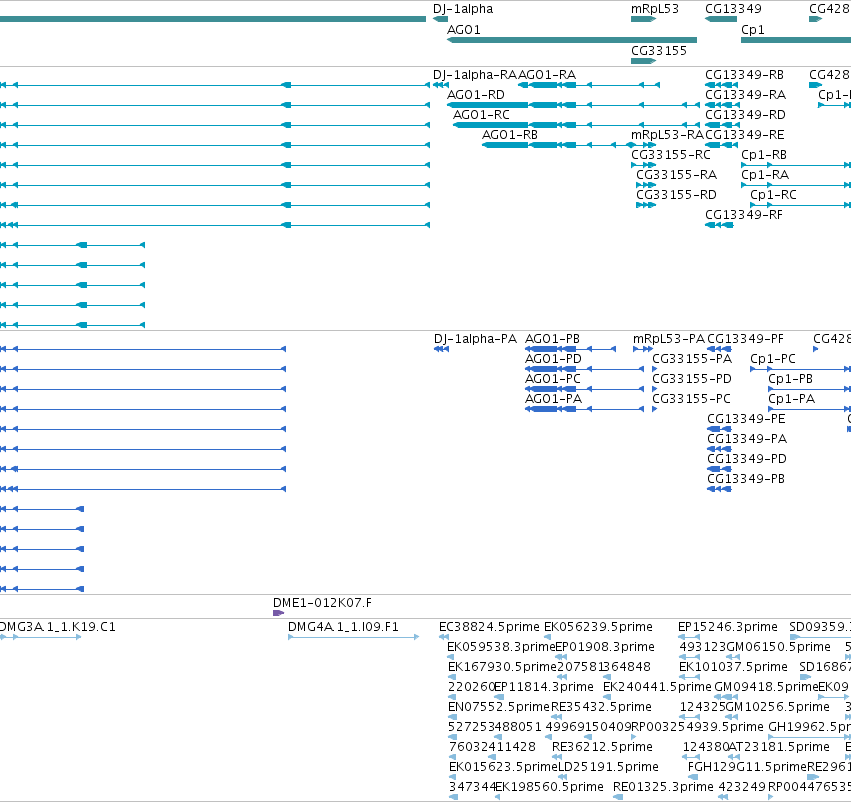The width and height of the screenshot is (851, 802).
Task: Click the EK240441.5prime EST label
Action: coord(657,687)
